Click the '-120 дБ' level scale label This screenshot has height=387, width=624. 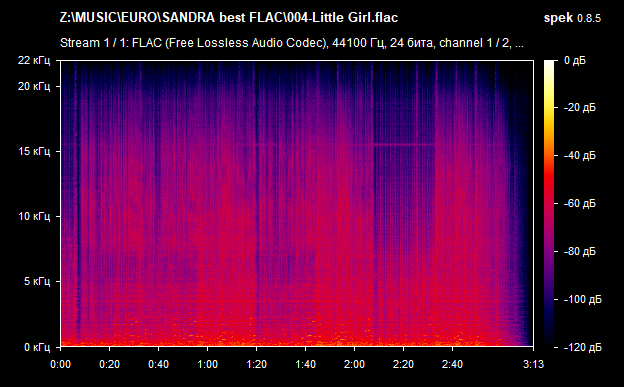click(582, 348)
